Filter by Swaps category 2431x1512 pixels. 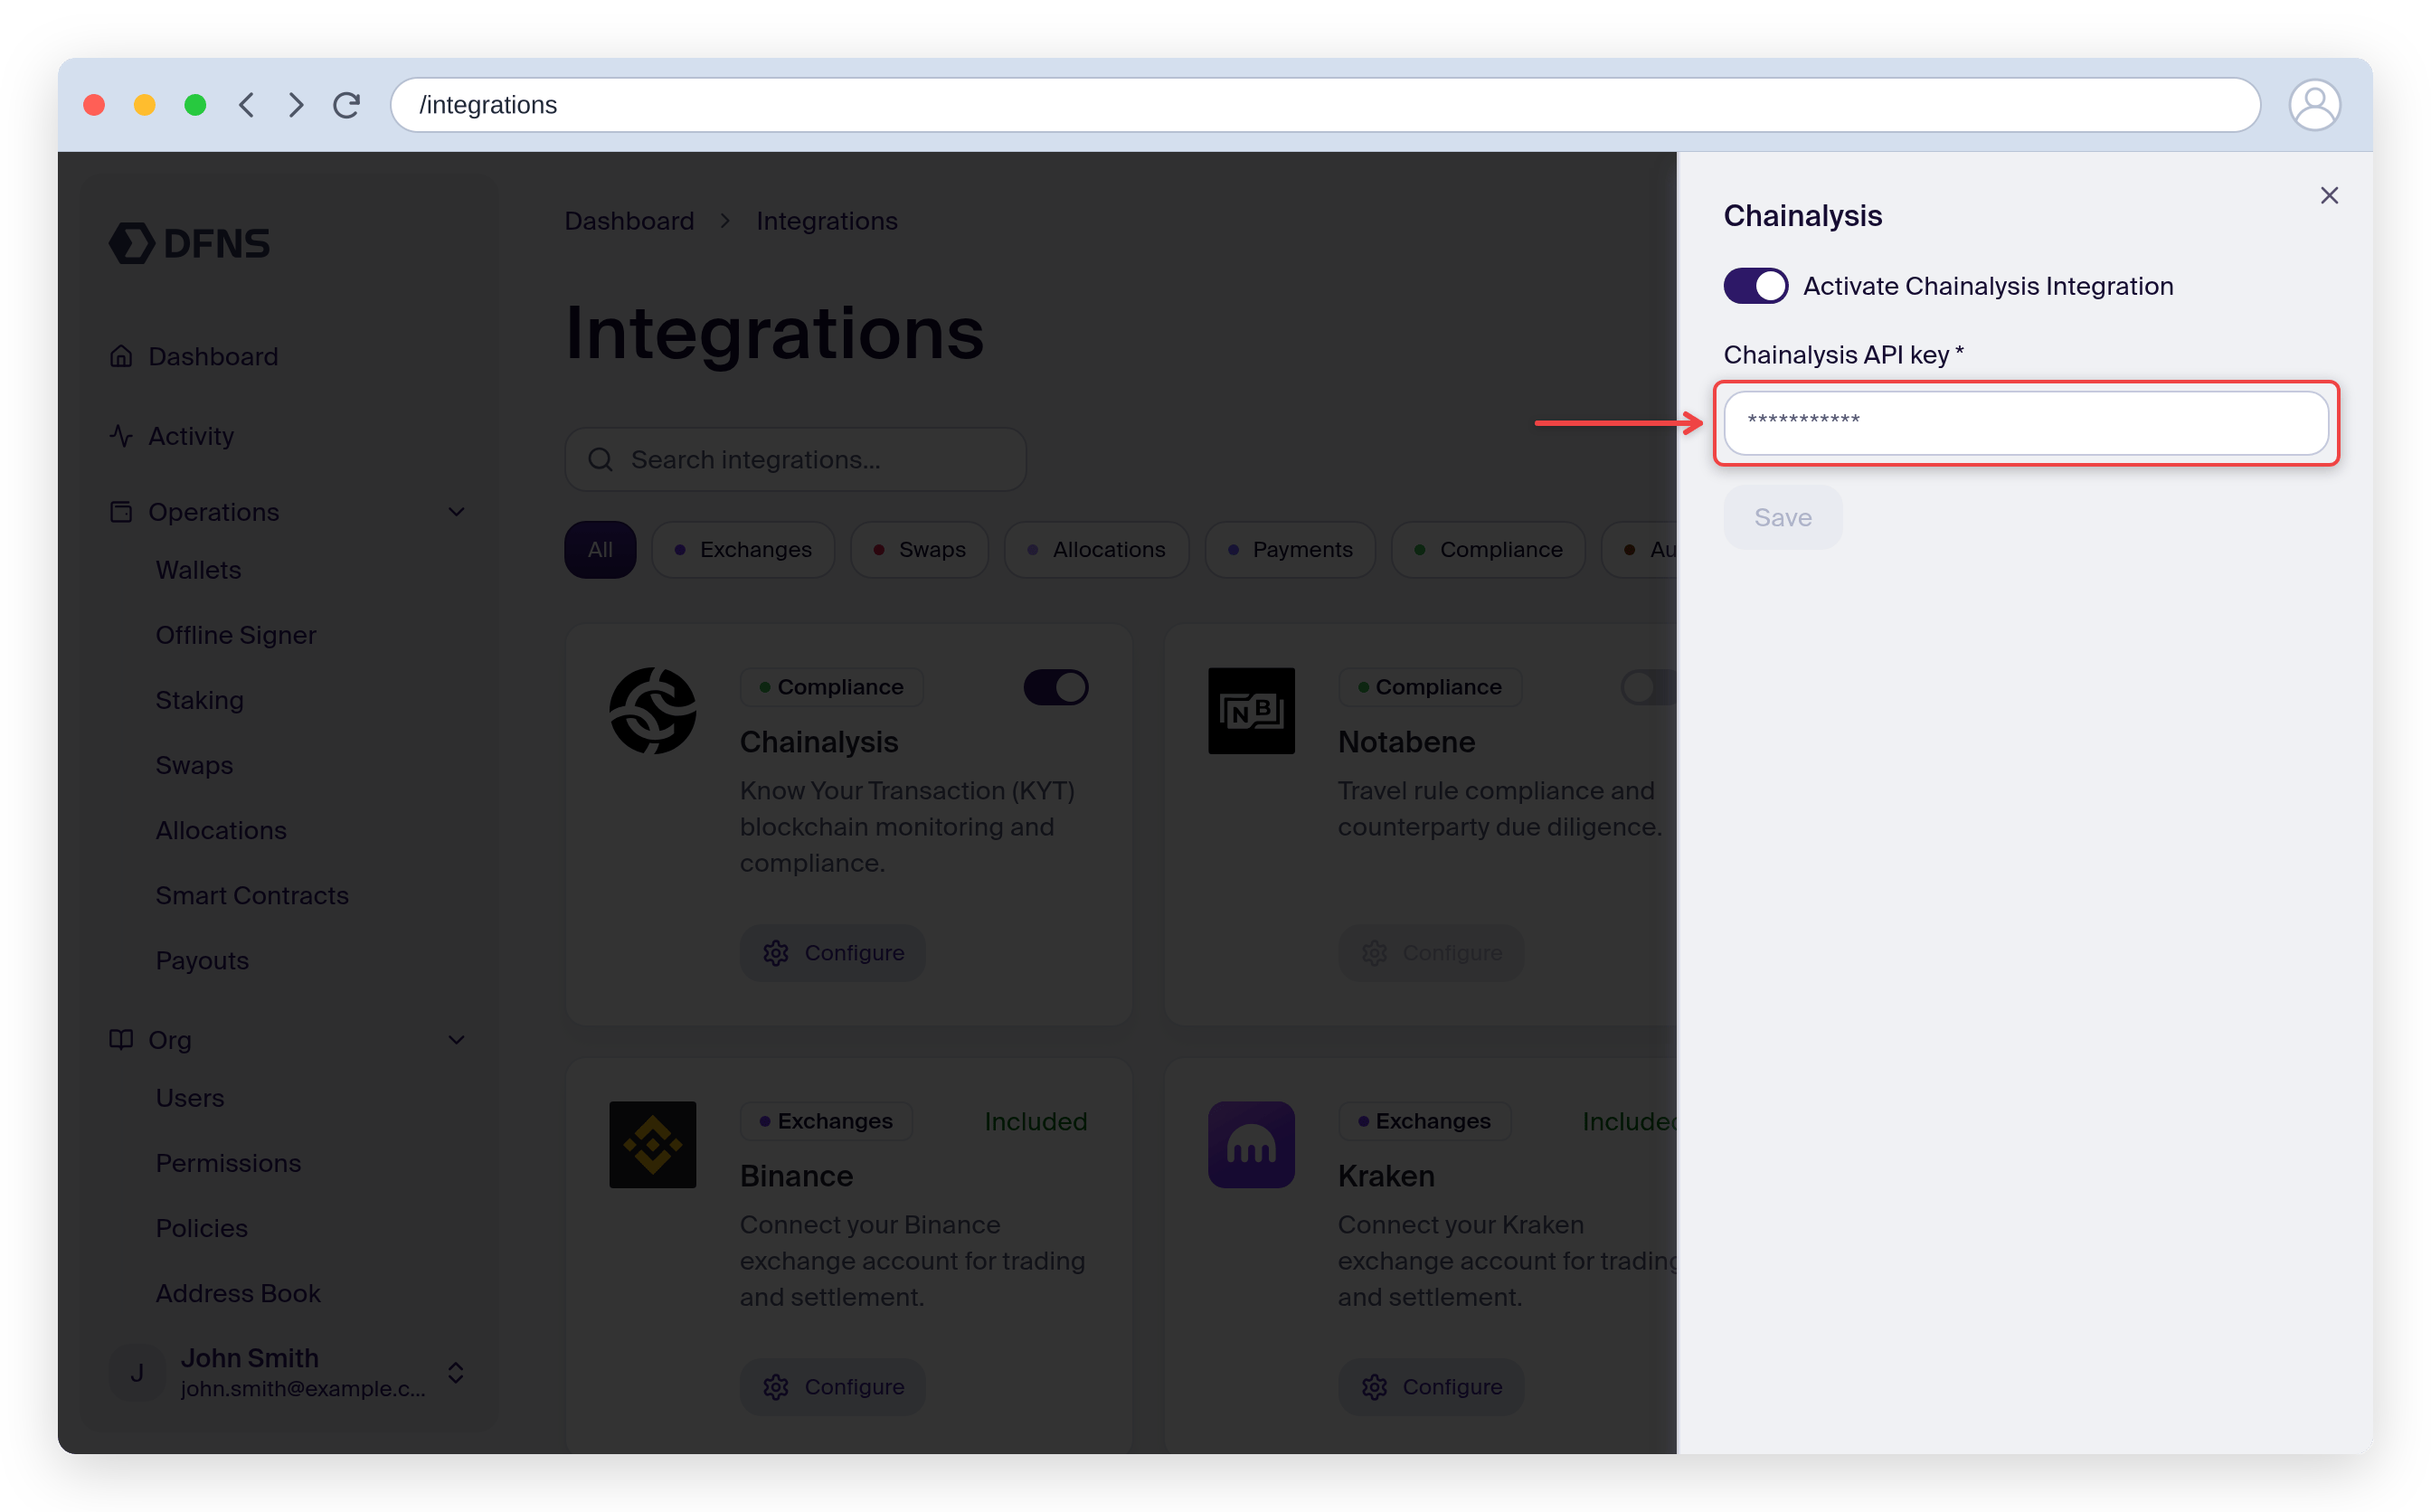[x=919, y=549]
